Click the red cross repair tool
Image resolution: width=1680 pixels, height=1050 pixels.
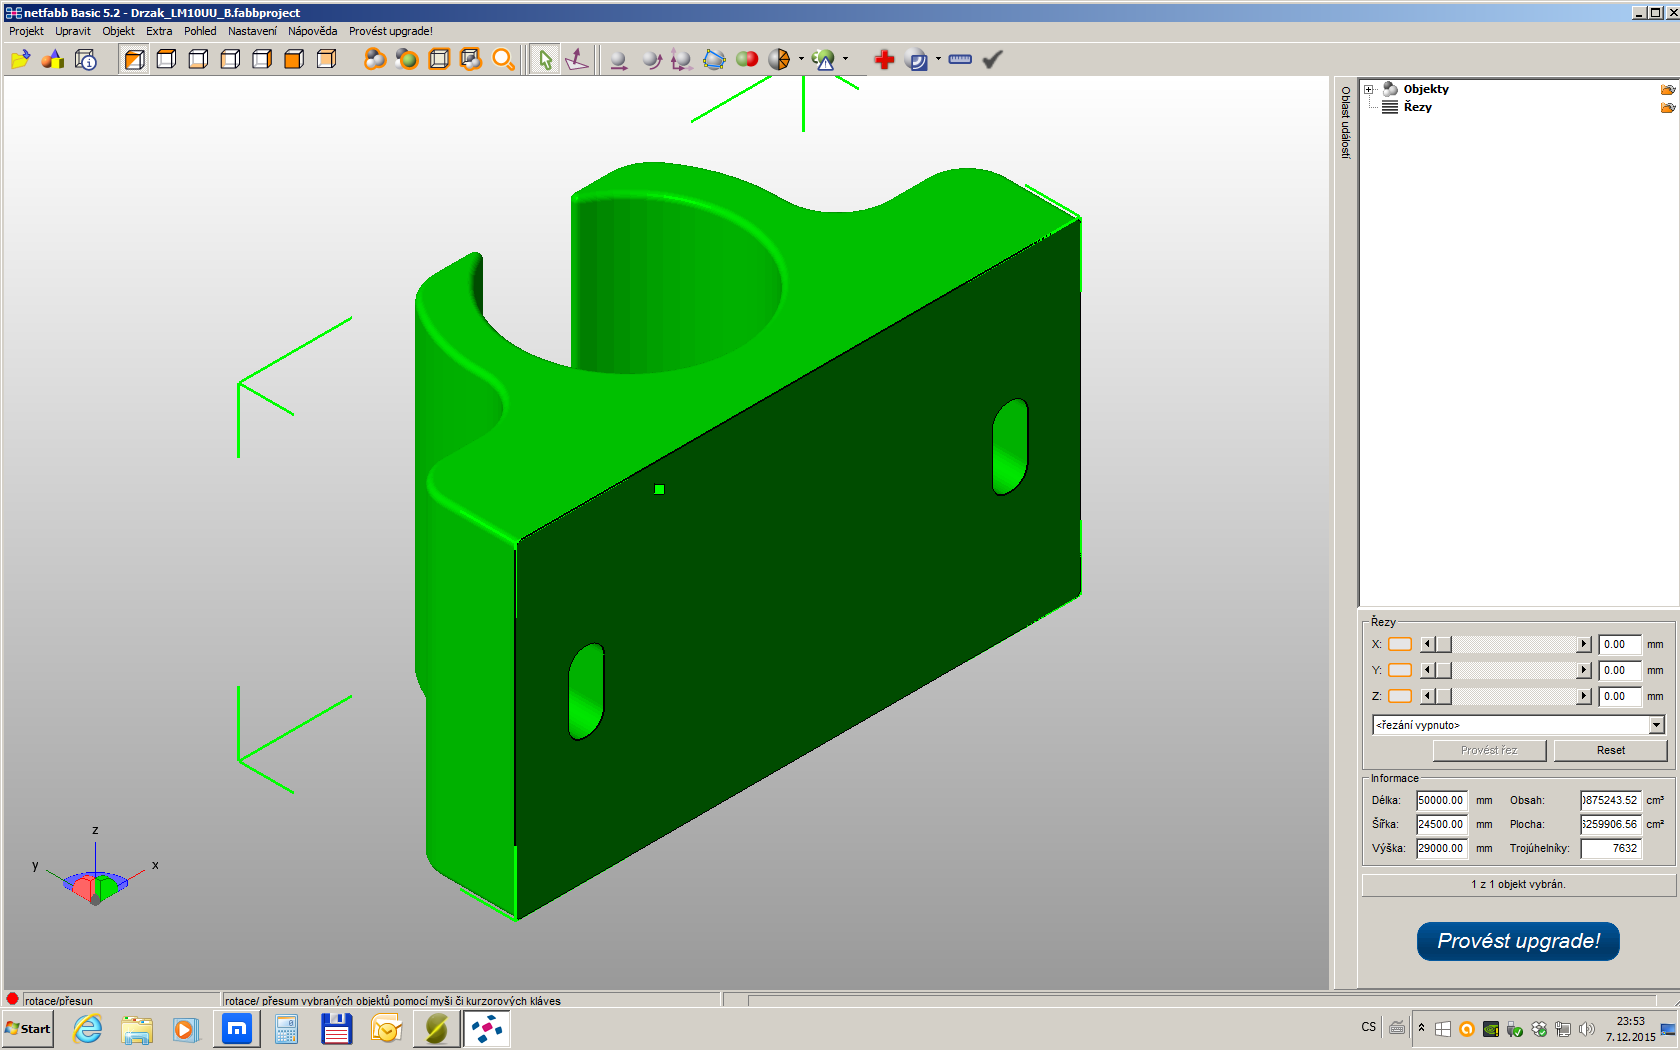[x=883, y=60]
